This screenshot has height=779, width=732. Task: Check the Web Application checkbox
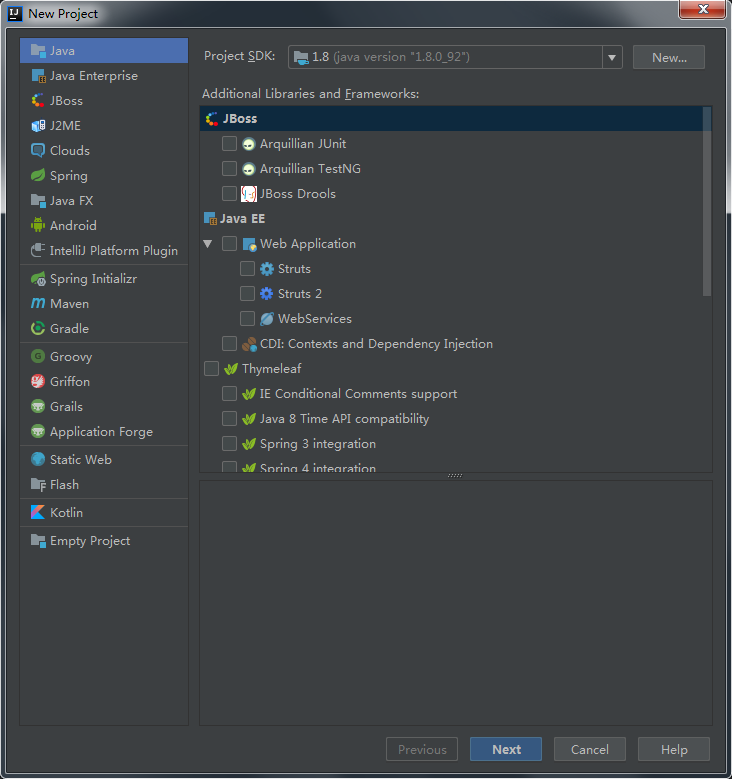(229, 243)
